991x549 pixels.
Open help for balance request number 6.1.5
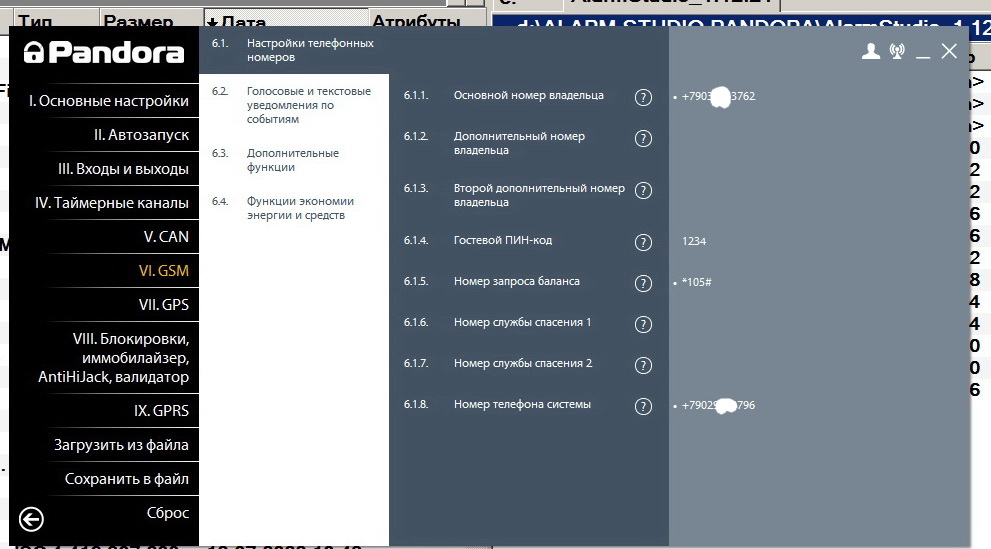[644, 283]
